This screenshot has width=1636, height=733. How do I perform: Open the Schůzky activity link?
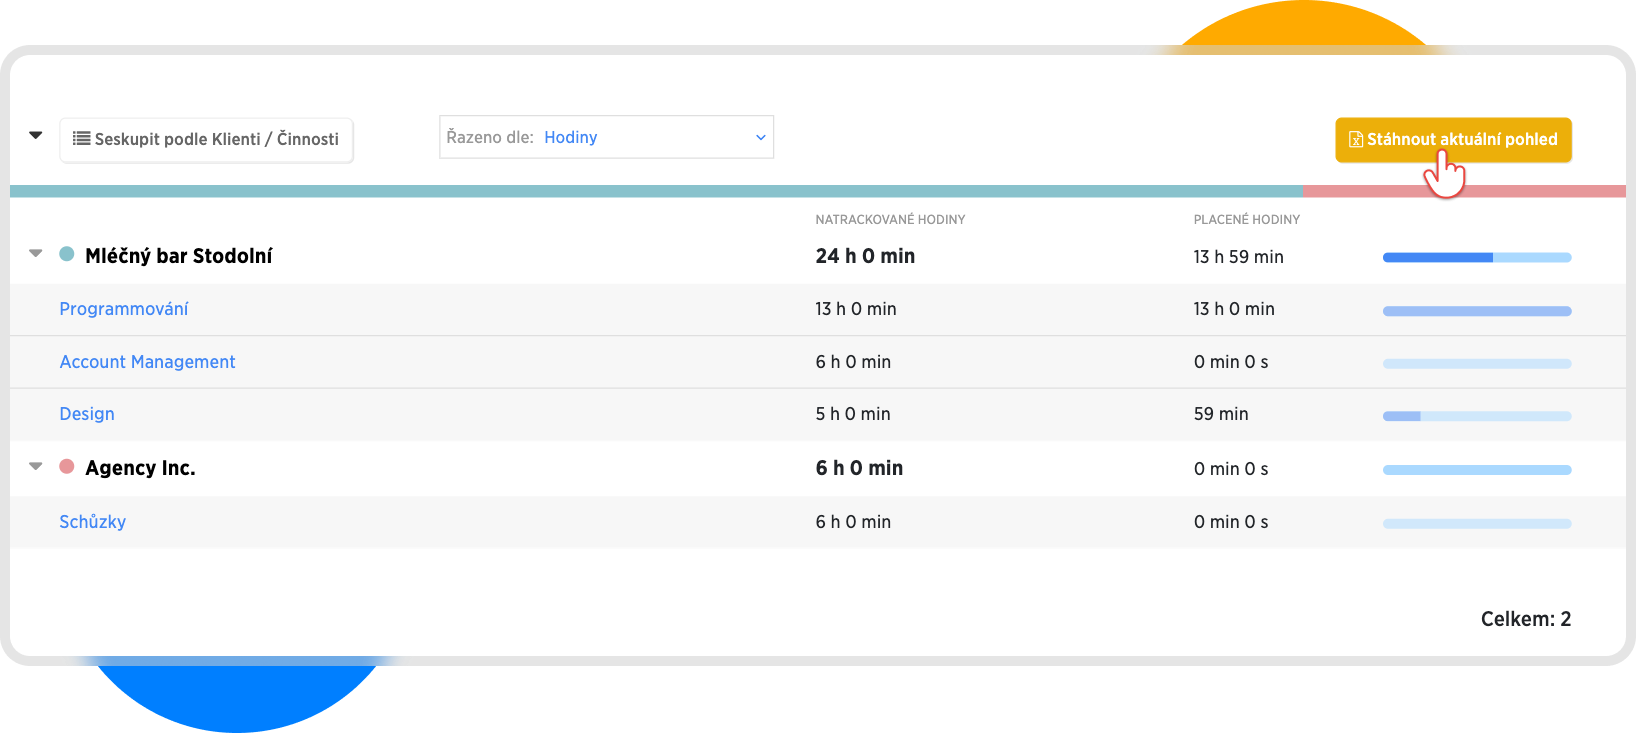pos(92,522)
